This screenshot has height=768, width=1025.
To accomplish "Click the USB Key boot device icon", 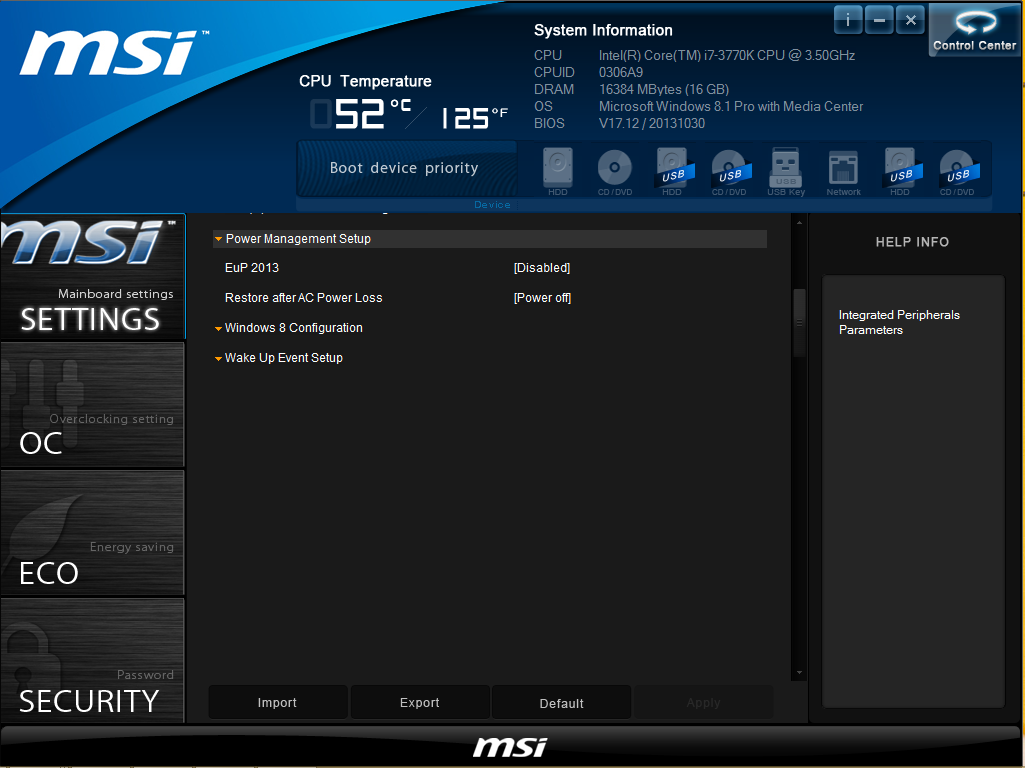I will (786, 171).
